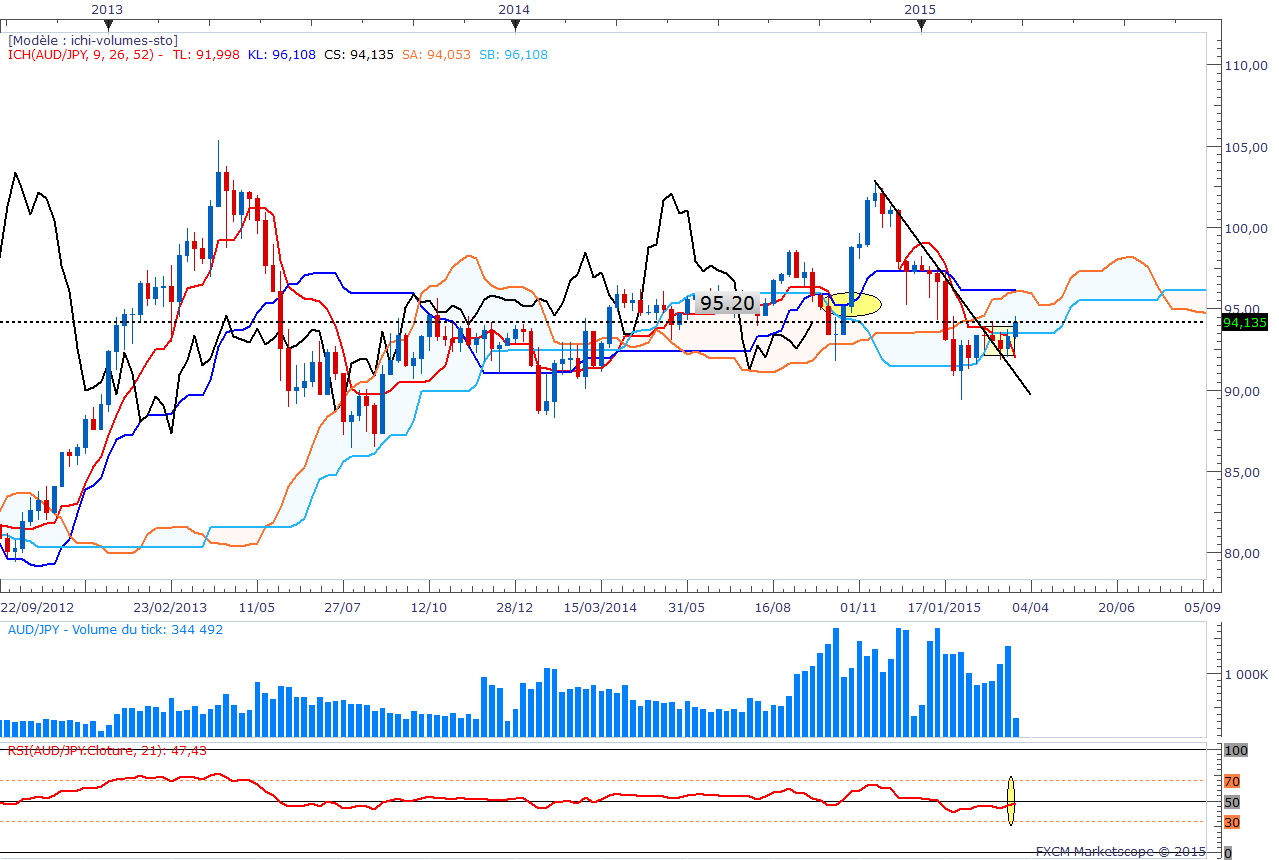Click the 2014 year marker triangle
1279x860 pixels.
tap(514, 26)
